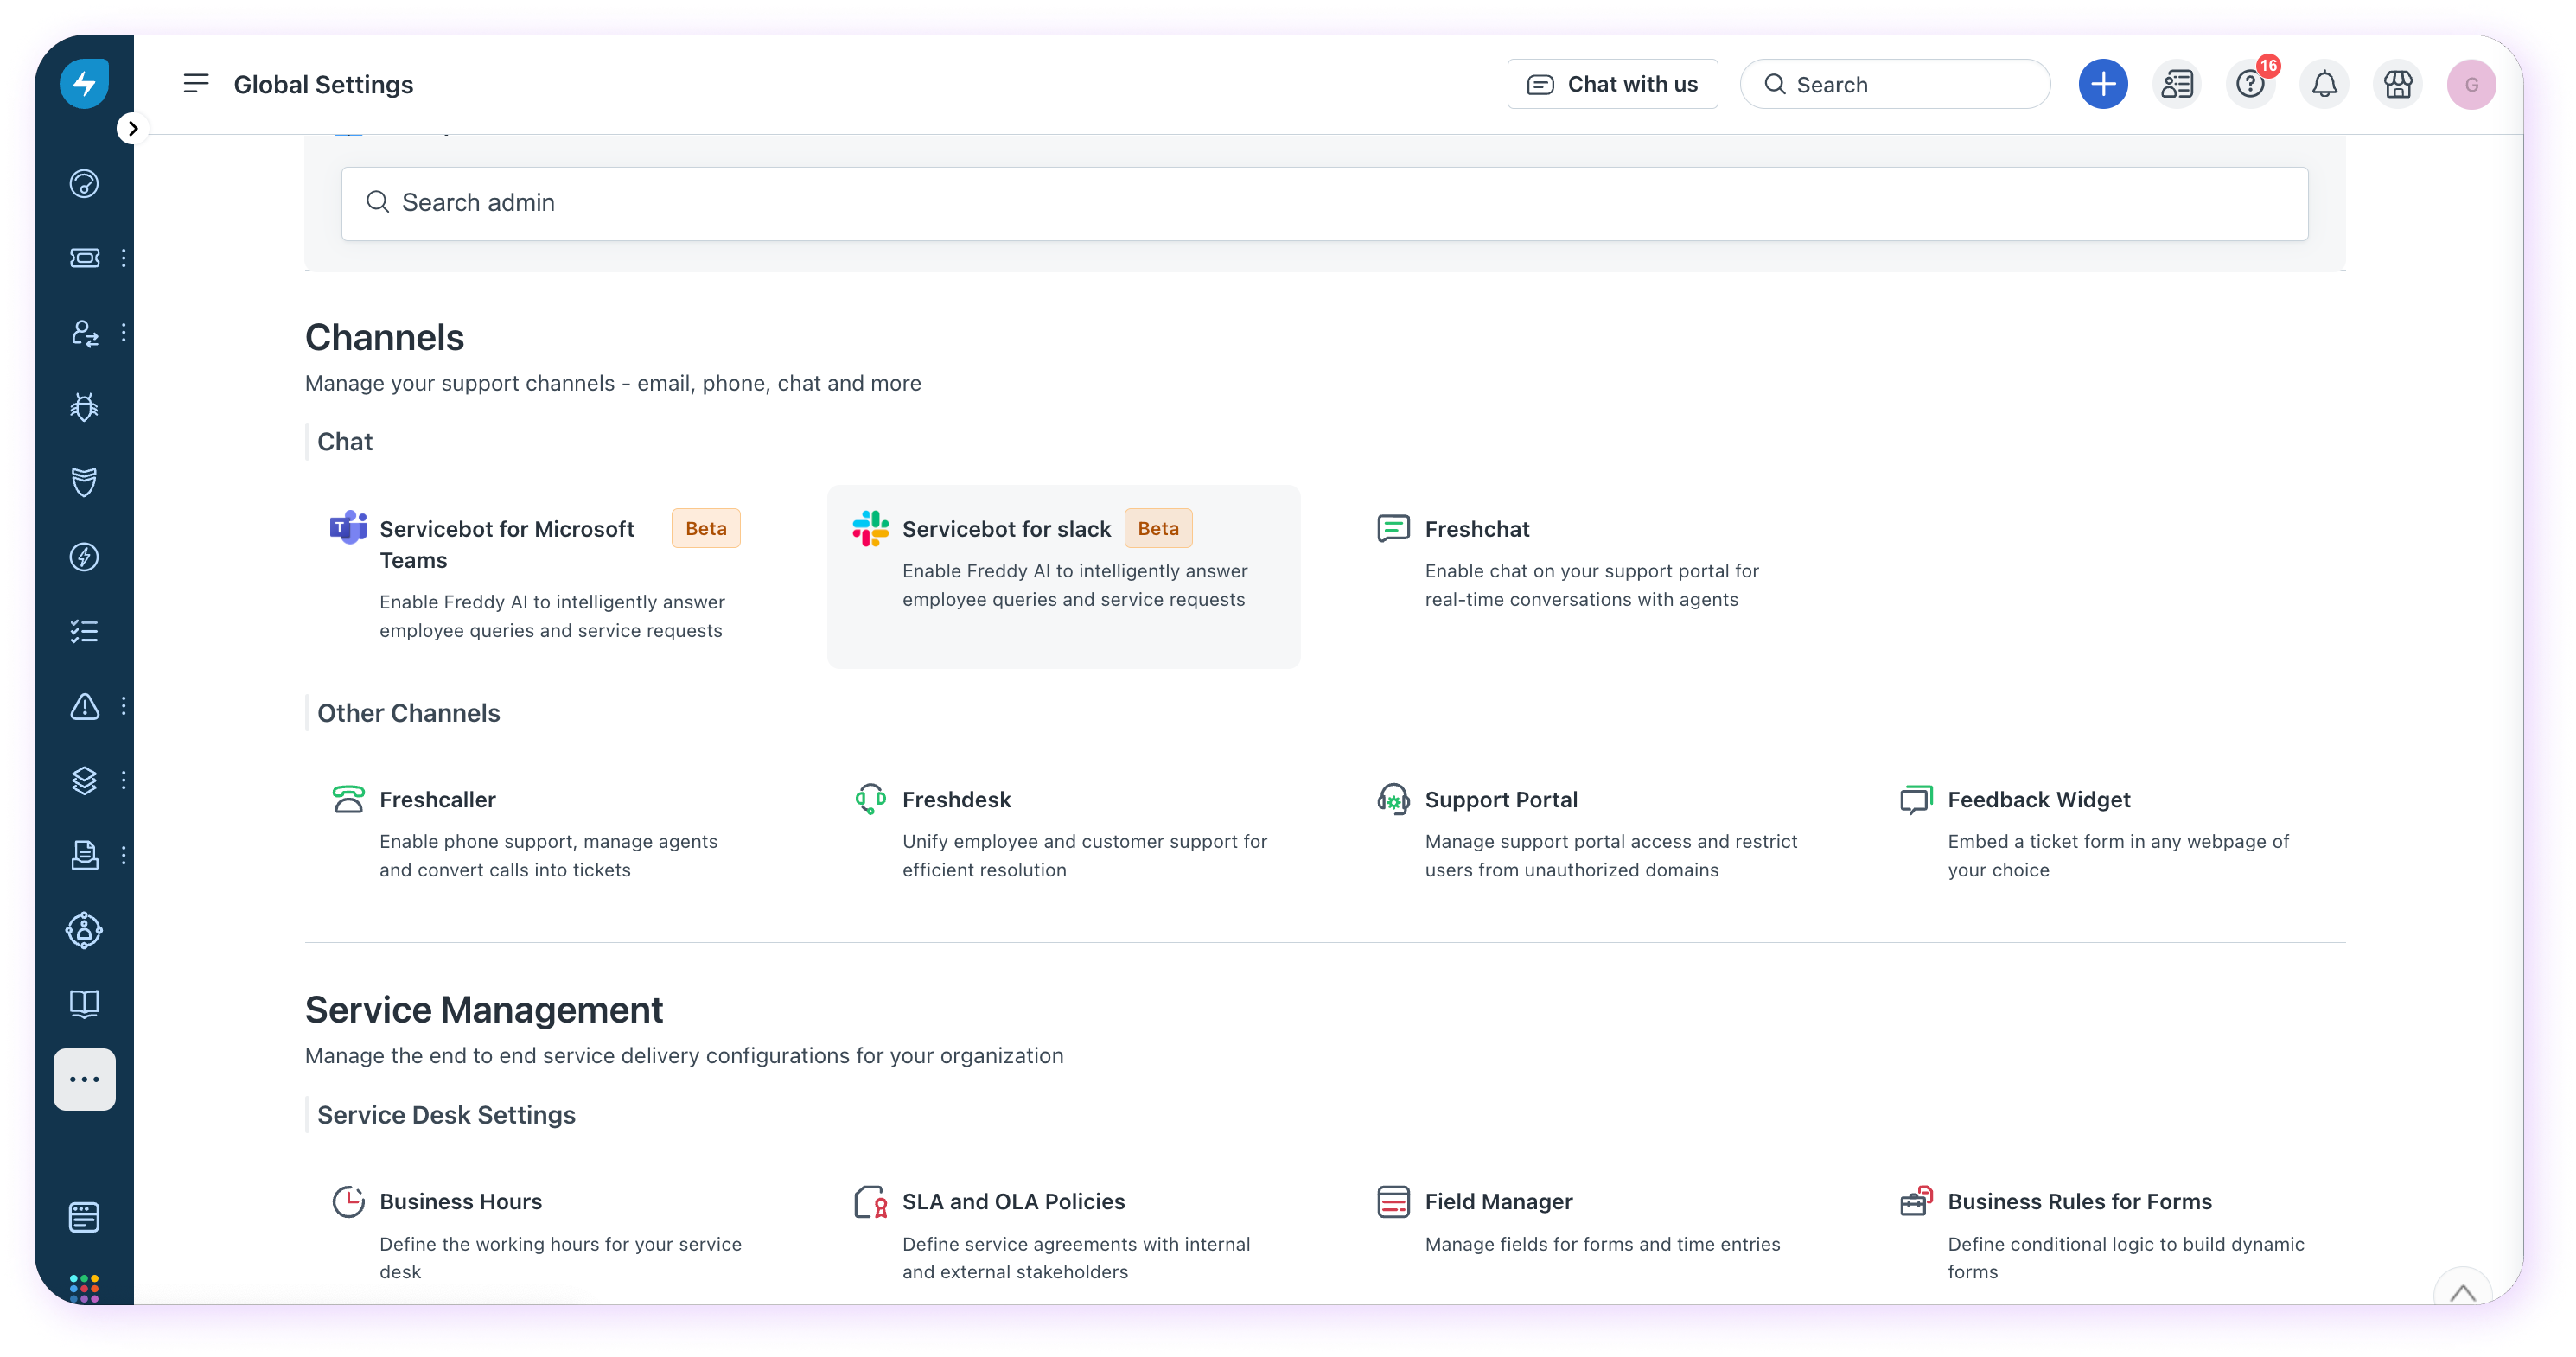The height and width of the screenshot is (1357, 2576).
Task: Expand the sidebar with chevron arrow
Action: coord(132,128)
